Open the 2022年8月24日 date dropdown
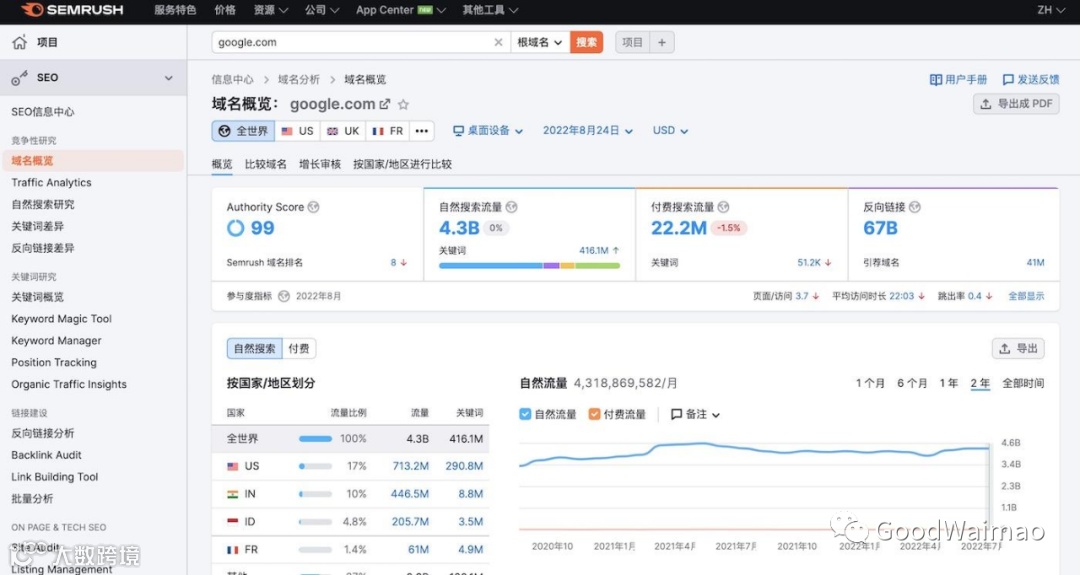The image size is (1080, 575). click(x=588, y=131)
